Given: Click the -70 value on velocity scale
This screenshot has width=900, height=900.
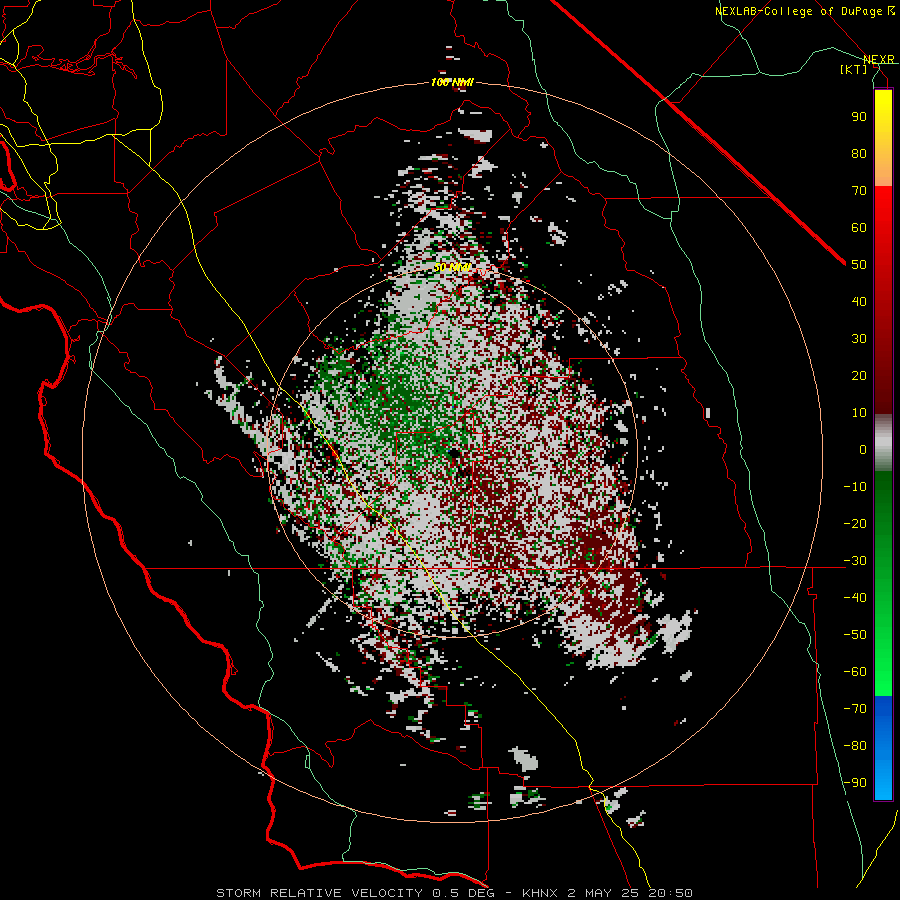Looking at the screenshot, I should (x=855, y=709).
